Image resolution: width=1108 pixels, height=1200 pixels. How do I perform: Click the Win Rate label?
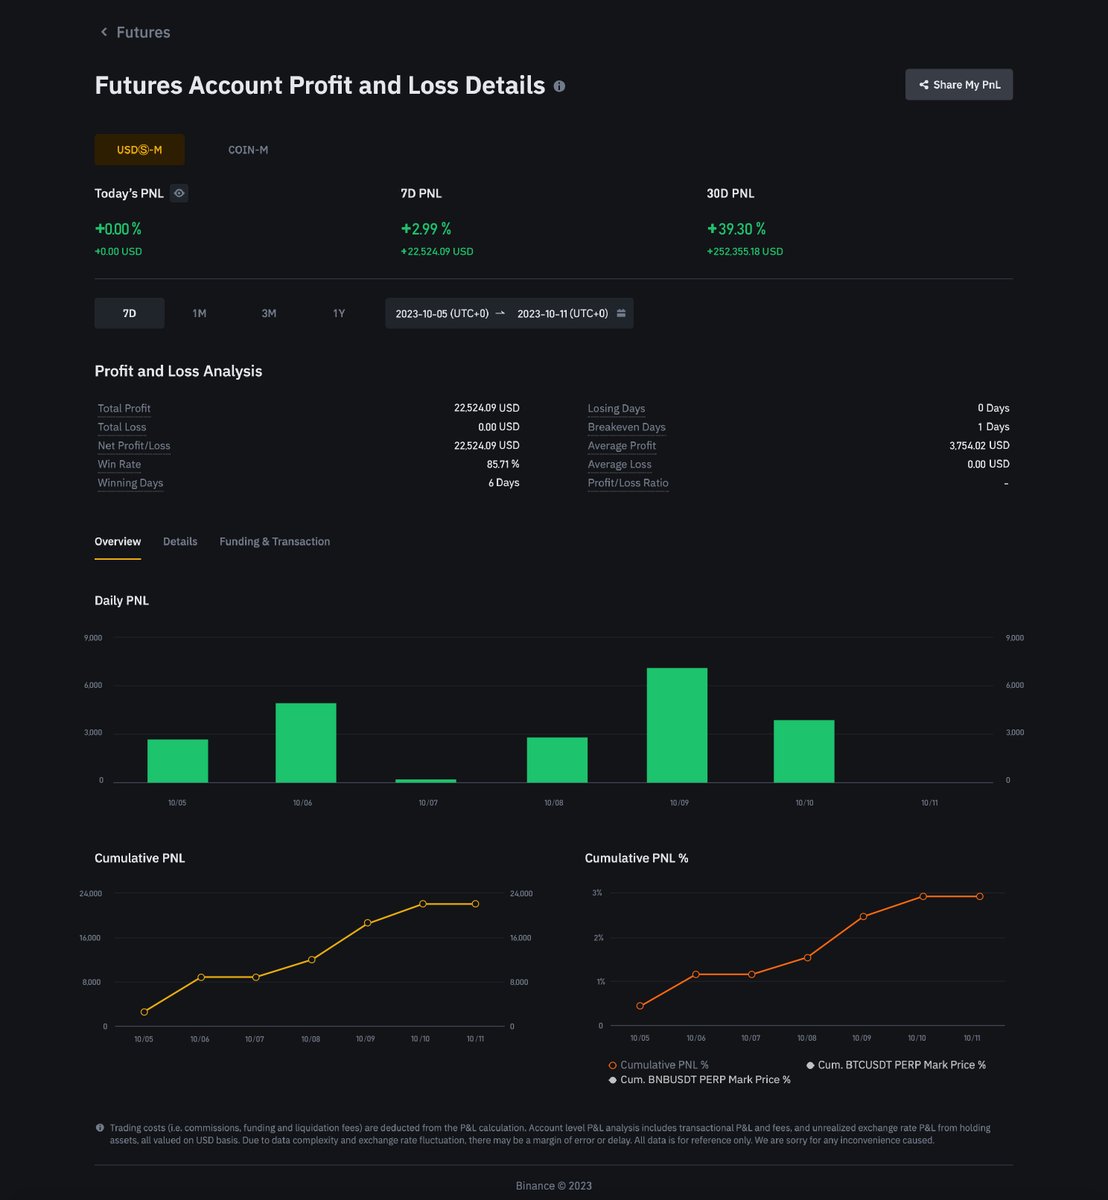click(119, 464)
